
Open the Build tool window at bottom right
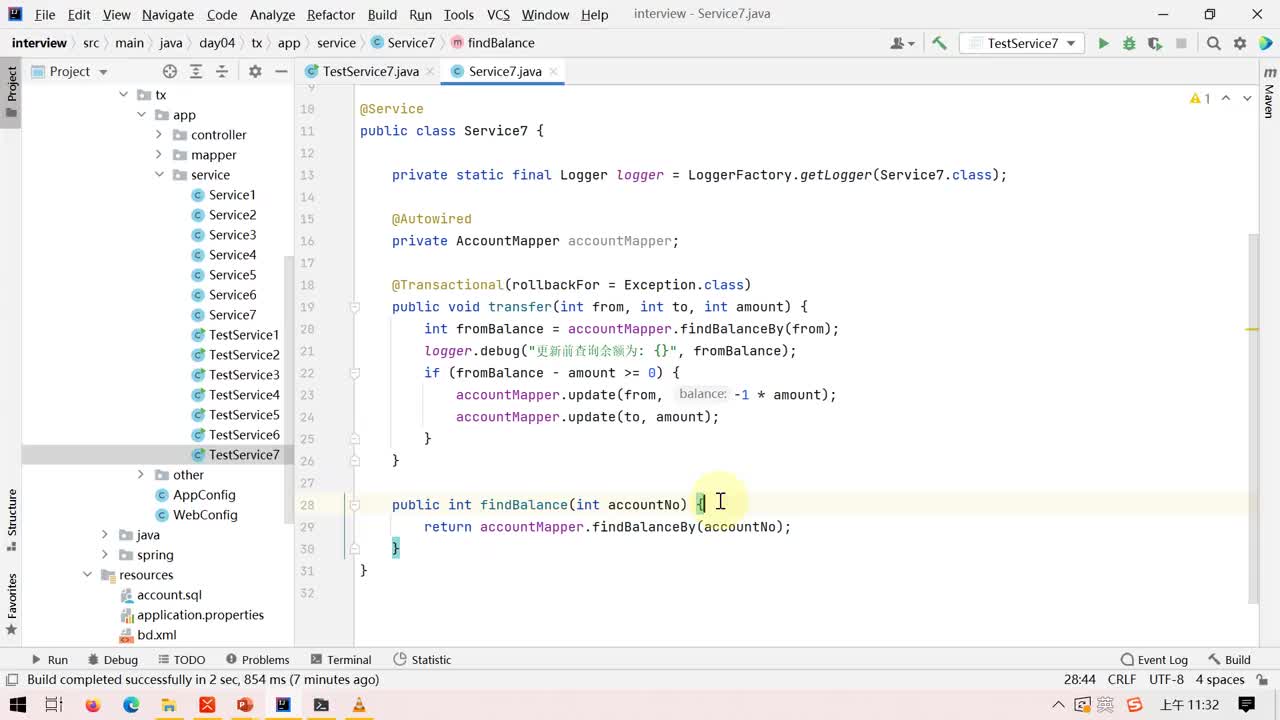click(x=1229, y=659)
